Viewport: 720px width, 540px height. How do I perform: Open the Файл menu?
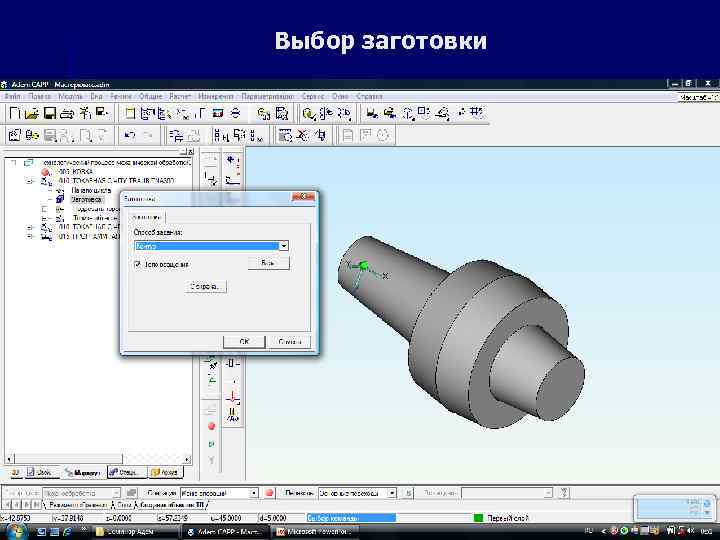pos(12,96)
